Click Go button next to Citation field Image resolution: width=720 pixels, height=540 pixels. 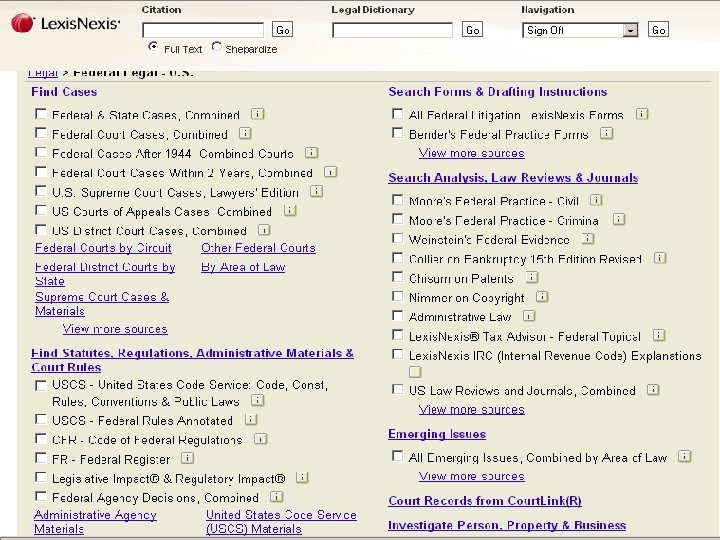coord(282,30)
